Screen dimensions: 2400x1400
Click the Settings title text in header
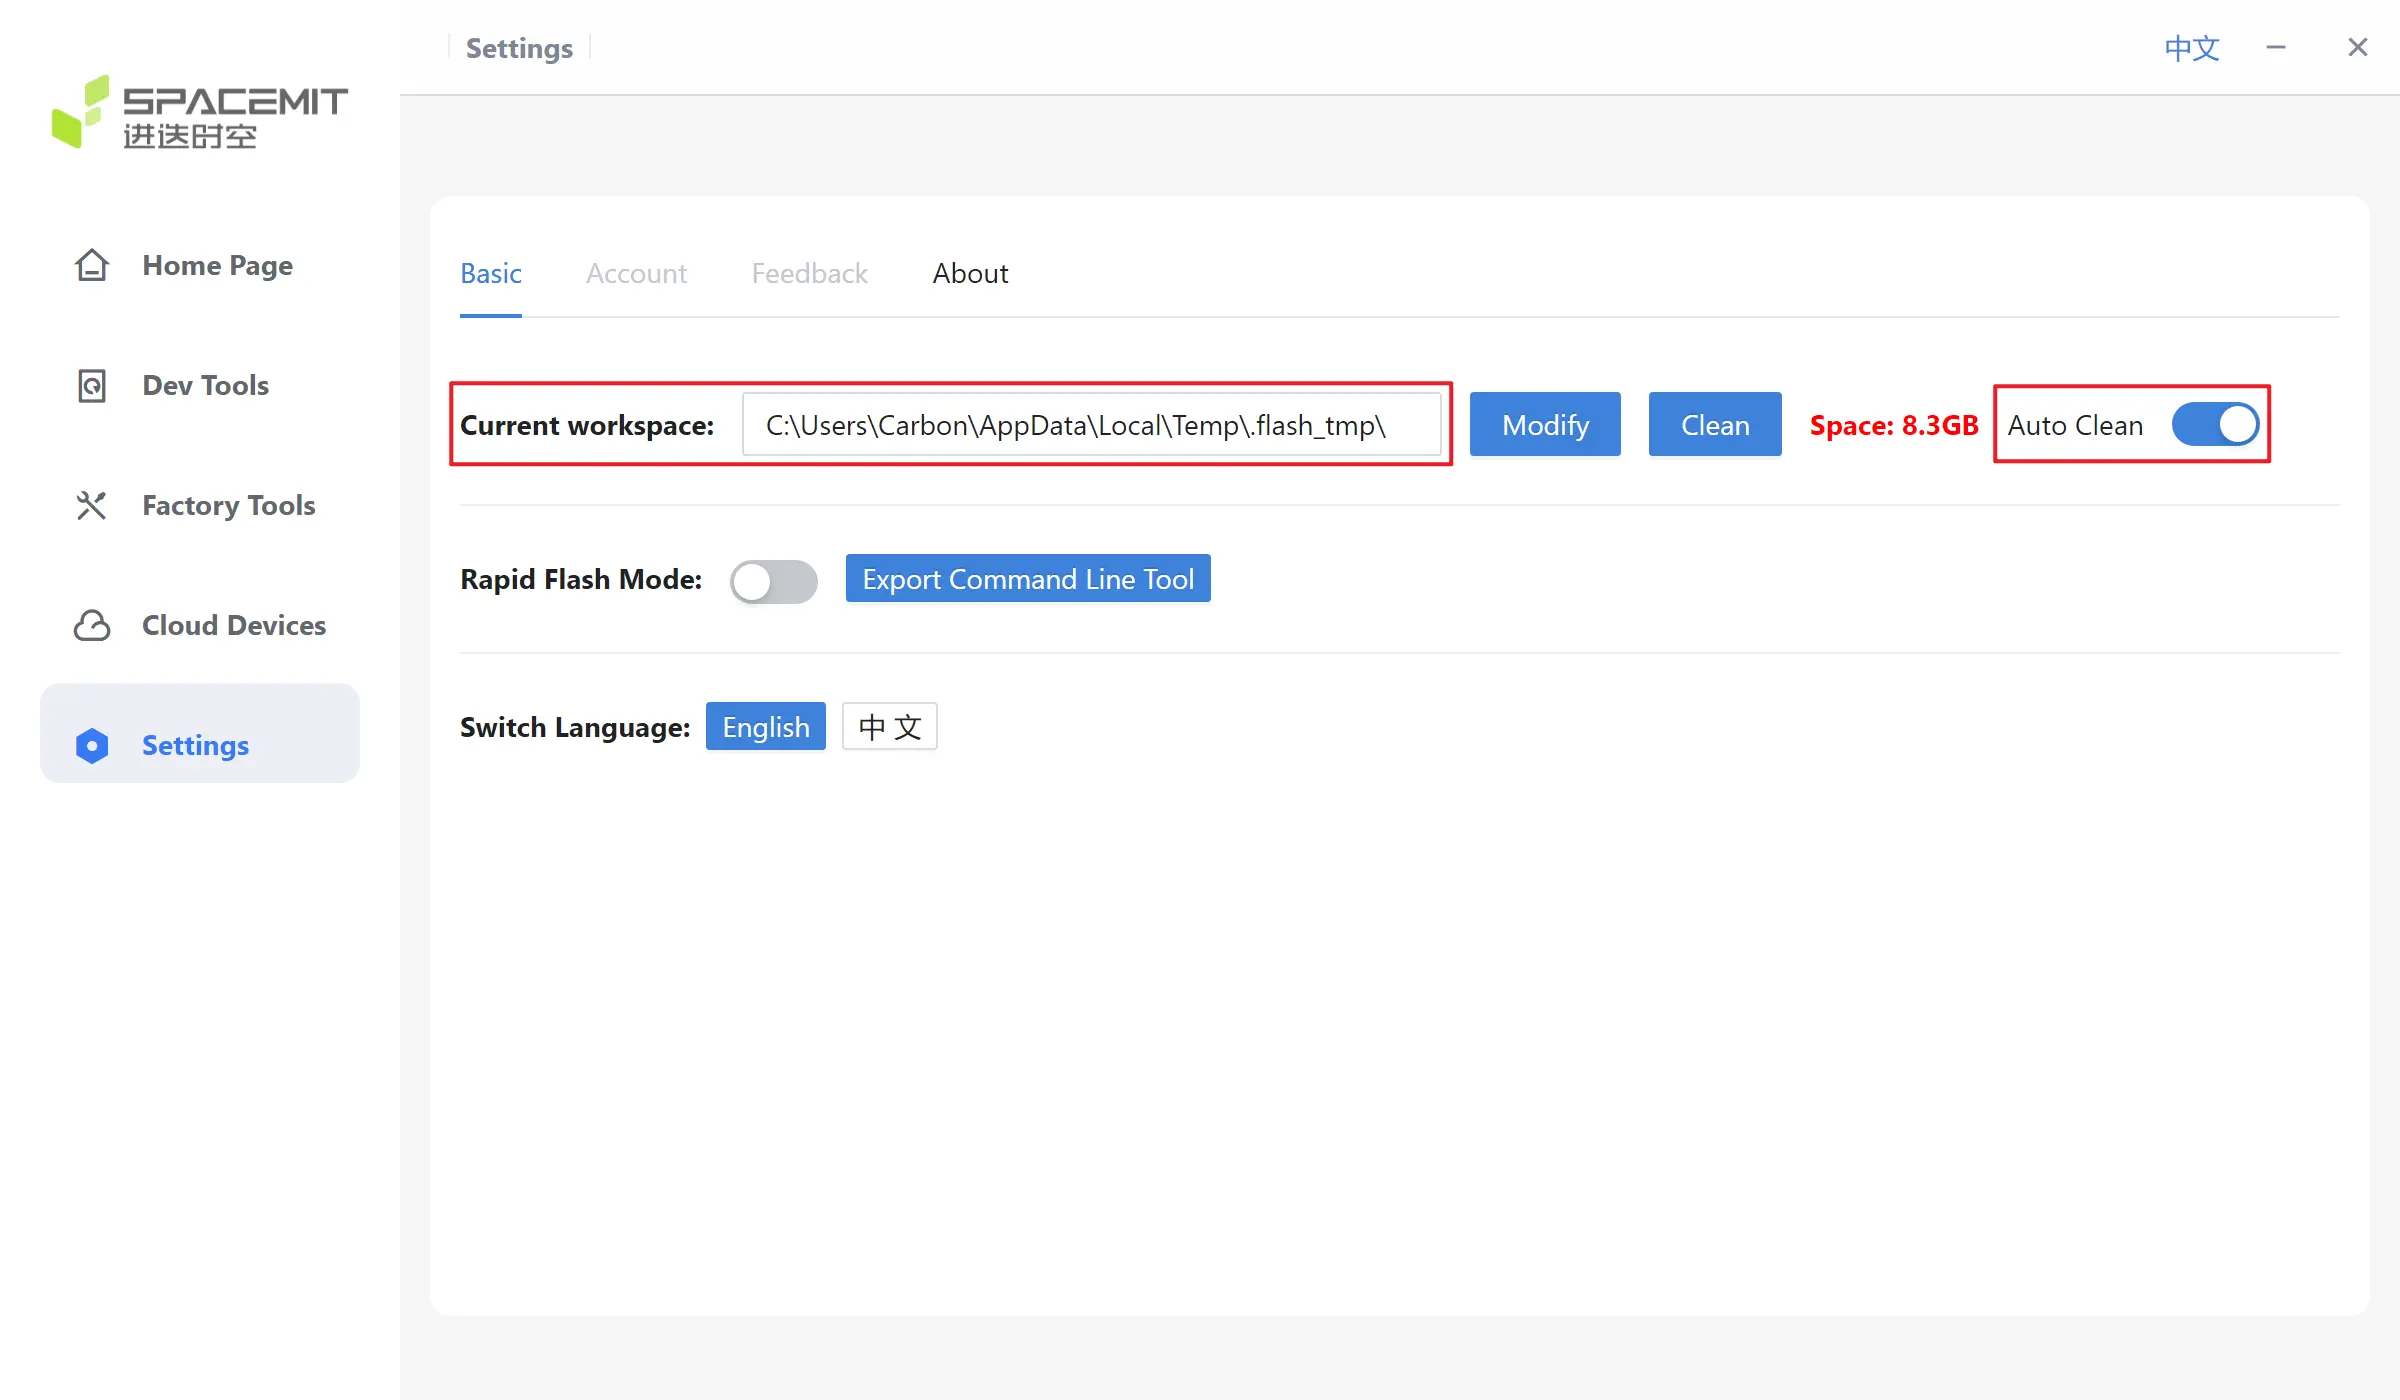pyautogui.click(x=519, y=48)
